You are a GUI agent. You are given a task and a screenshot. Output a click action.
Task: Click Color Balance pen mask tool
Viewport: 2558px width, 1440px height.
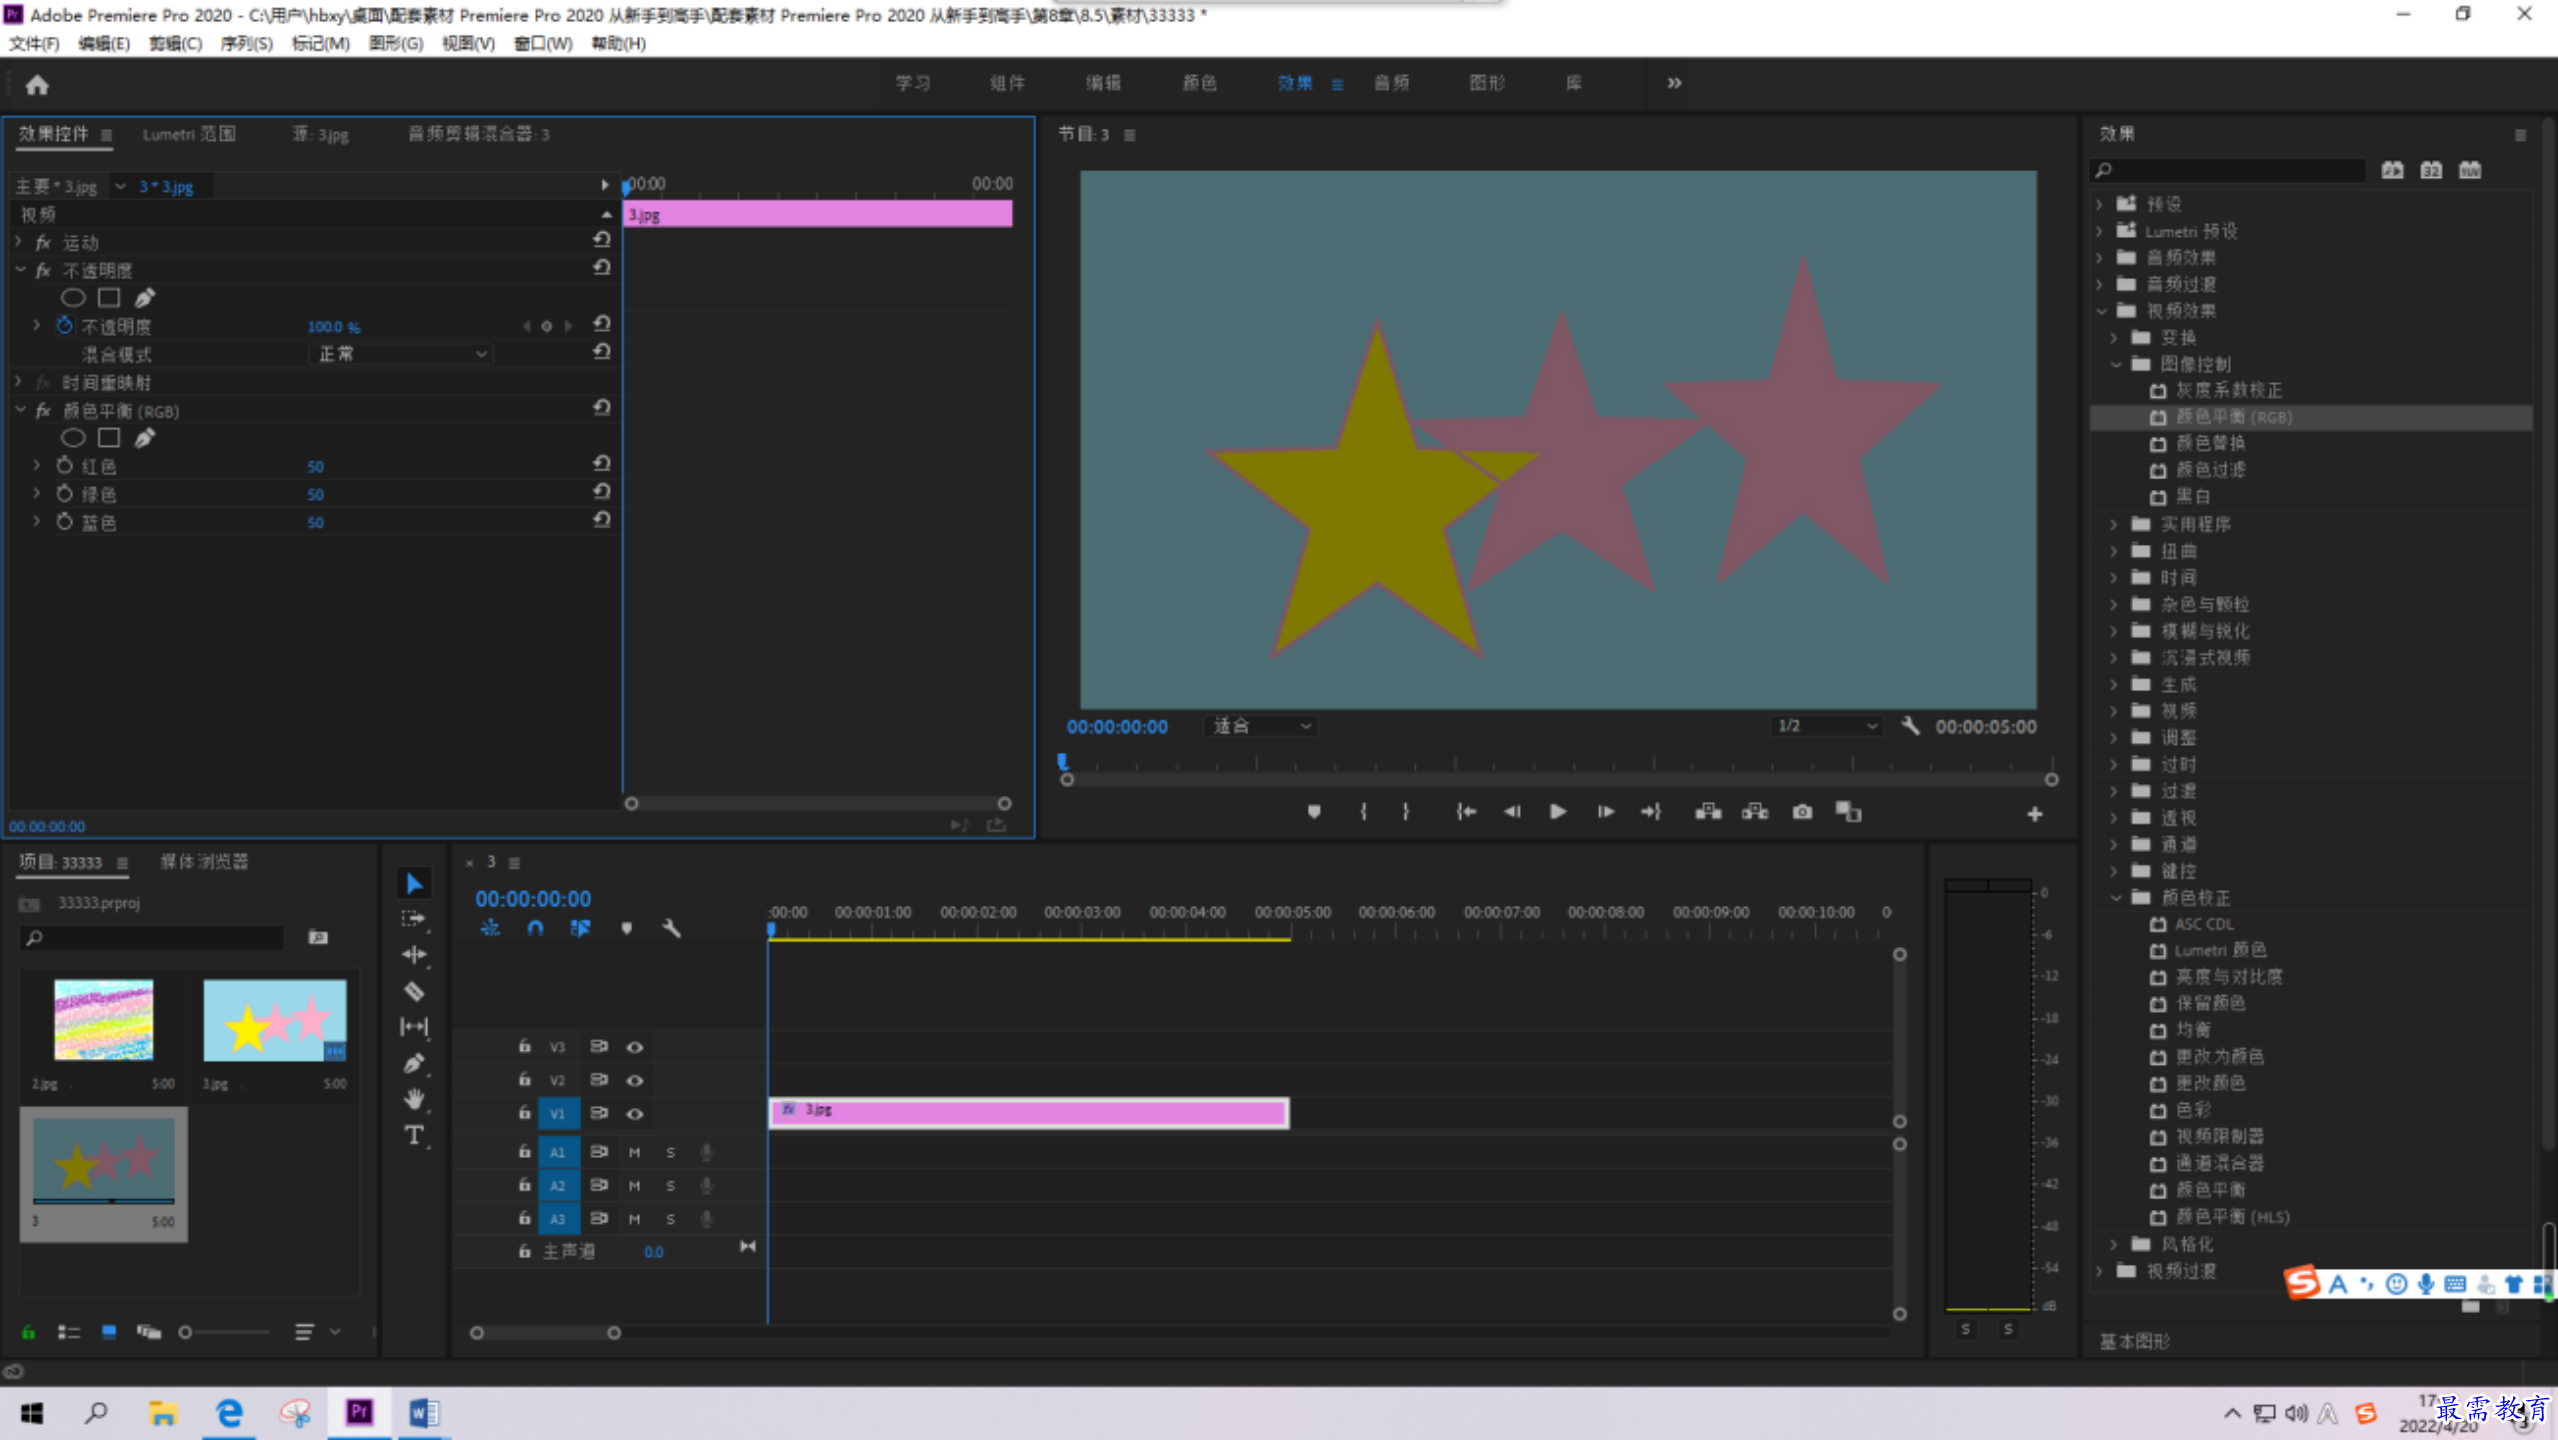(x=145, y=437)
